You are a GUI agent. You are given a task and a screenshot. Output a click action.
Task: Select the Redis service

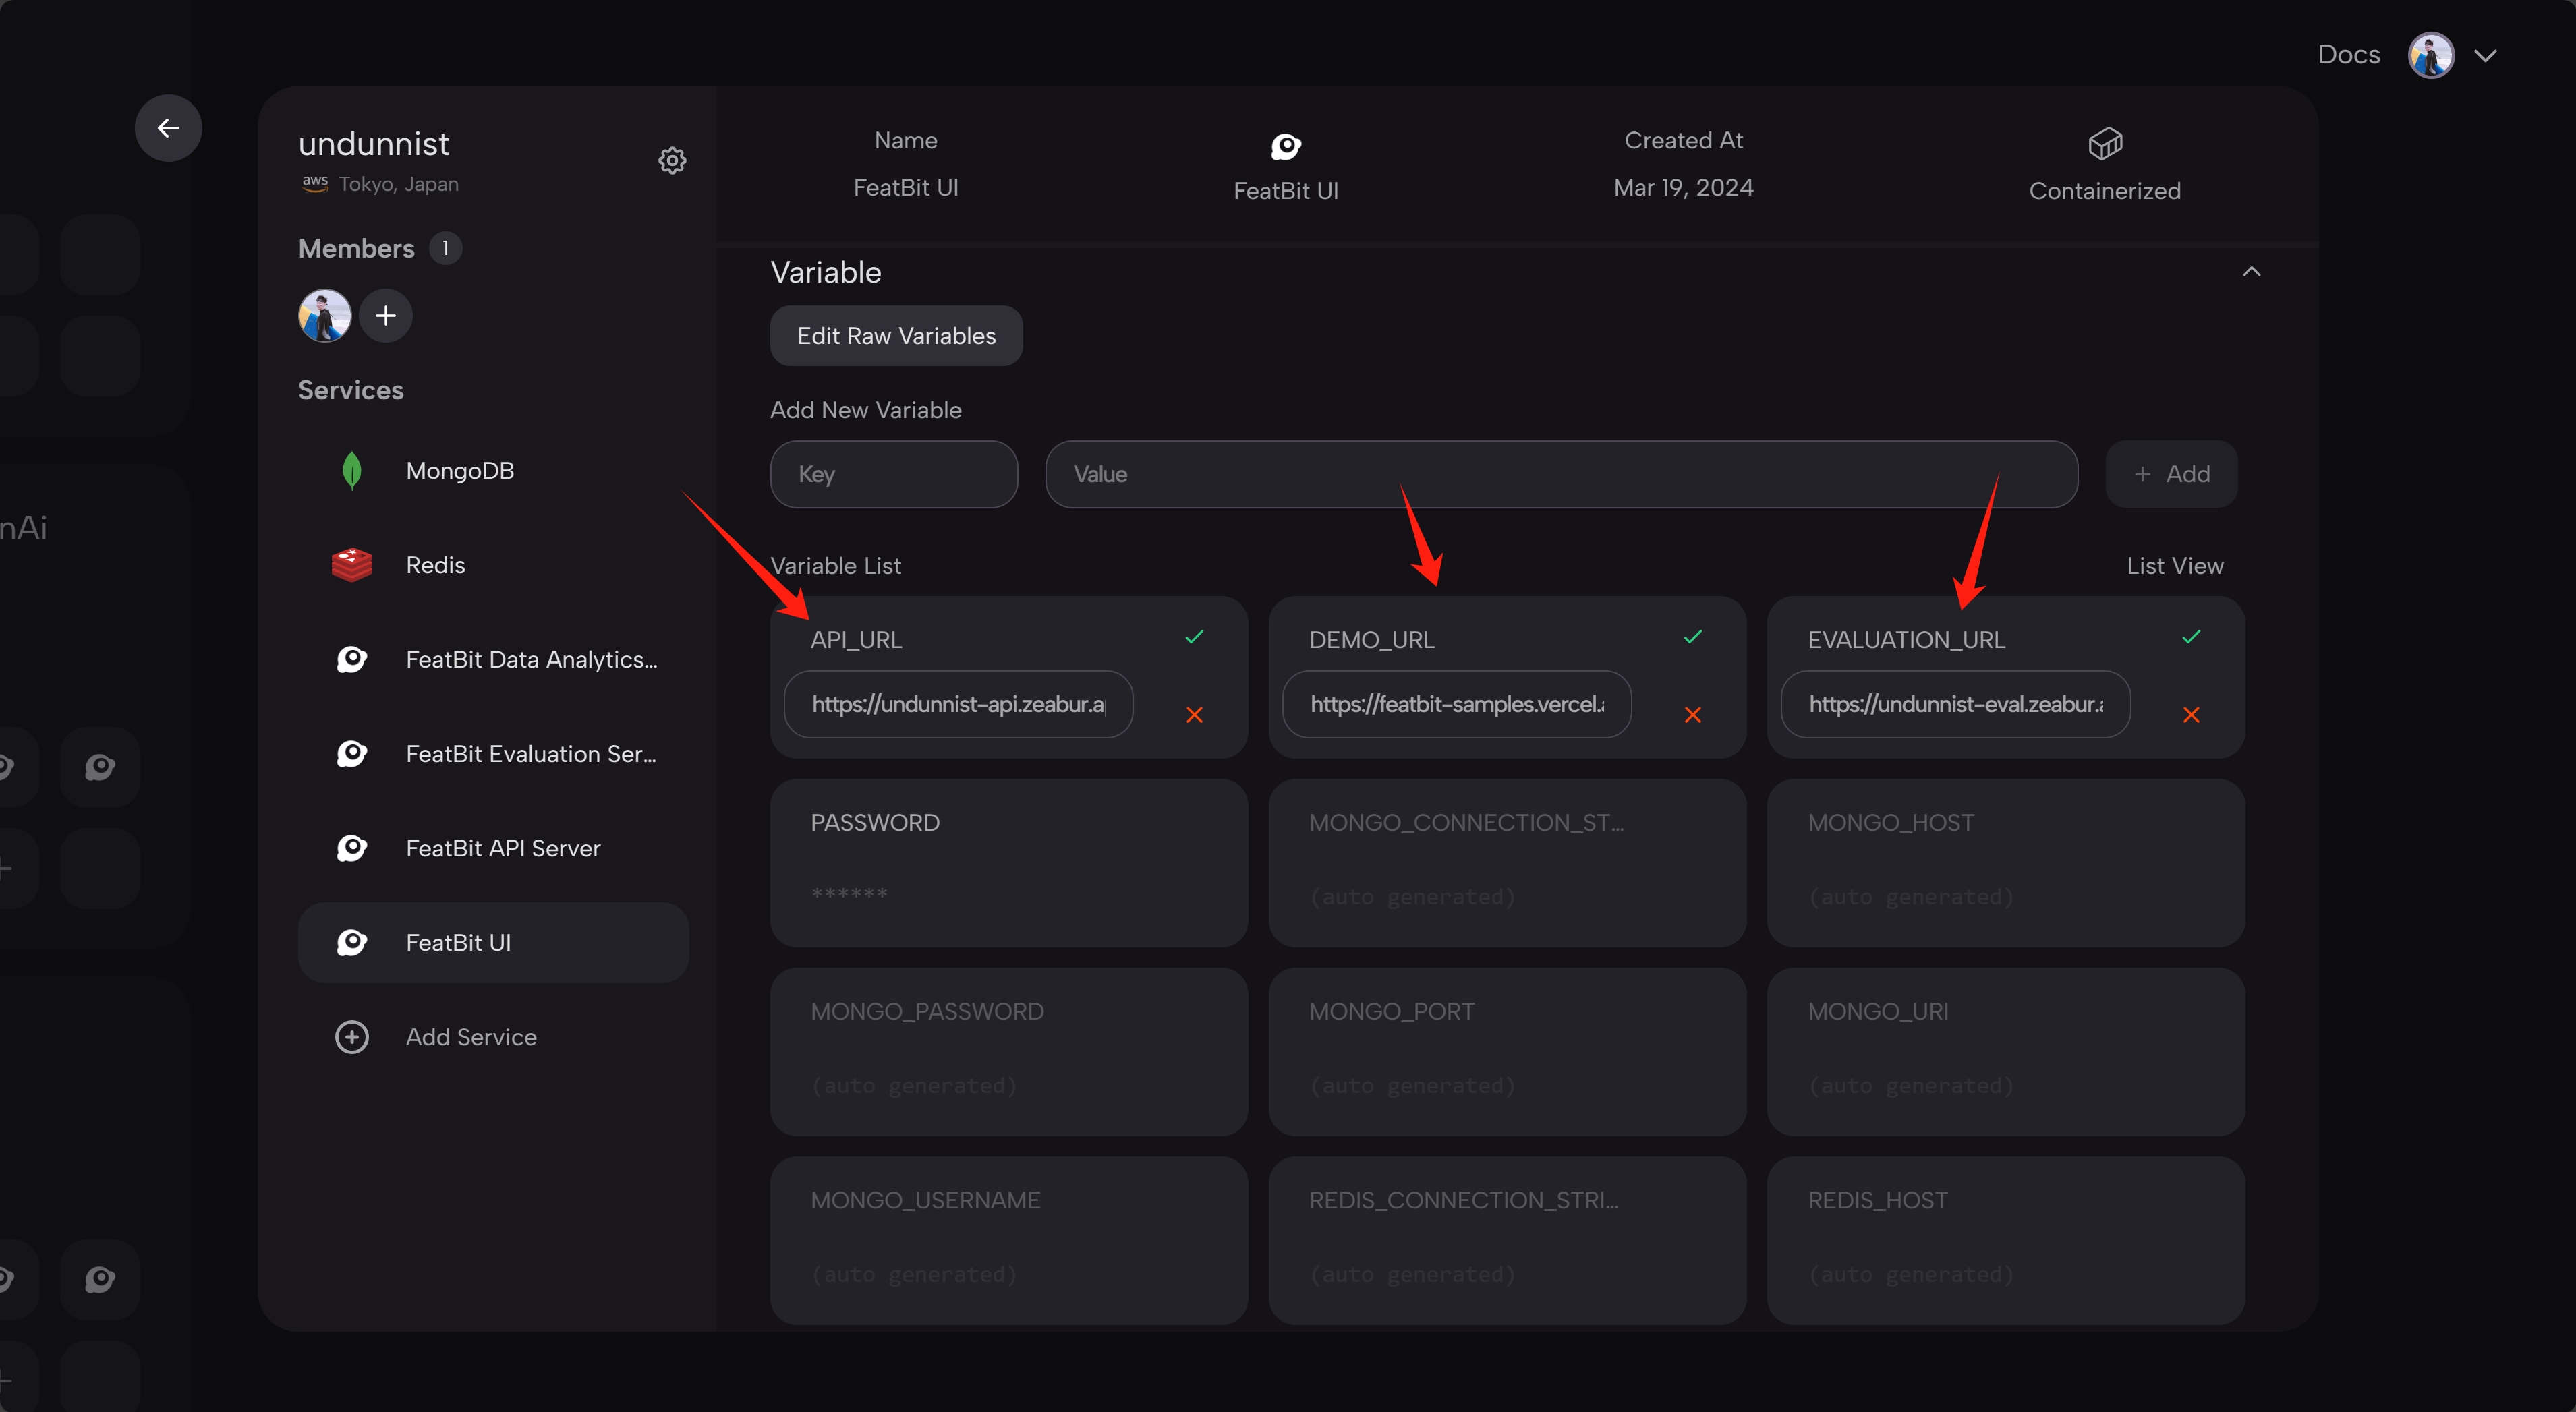click(x=493, y=565)
